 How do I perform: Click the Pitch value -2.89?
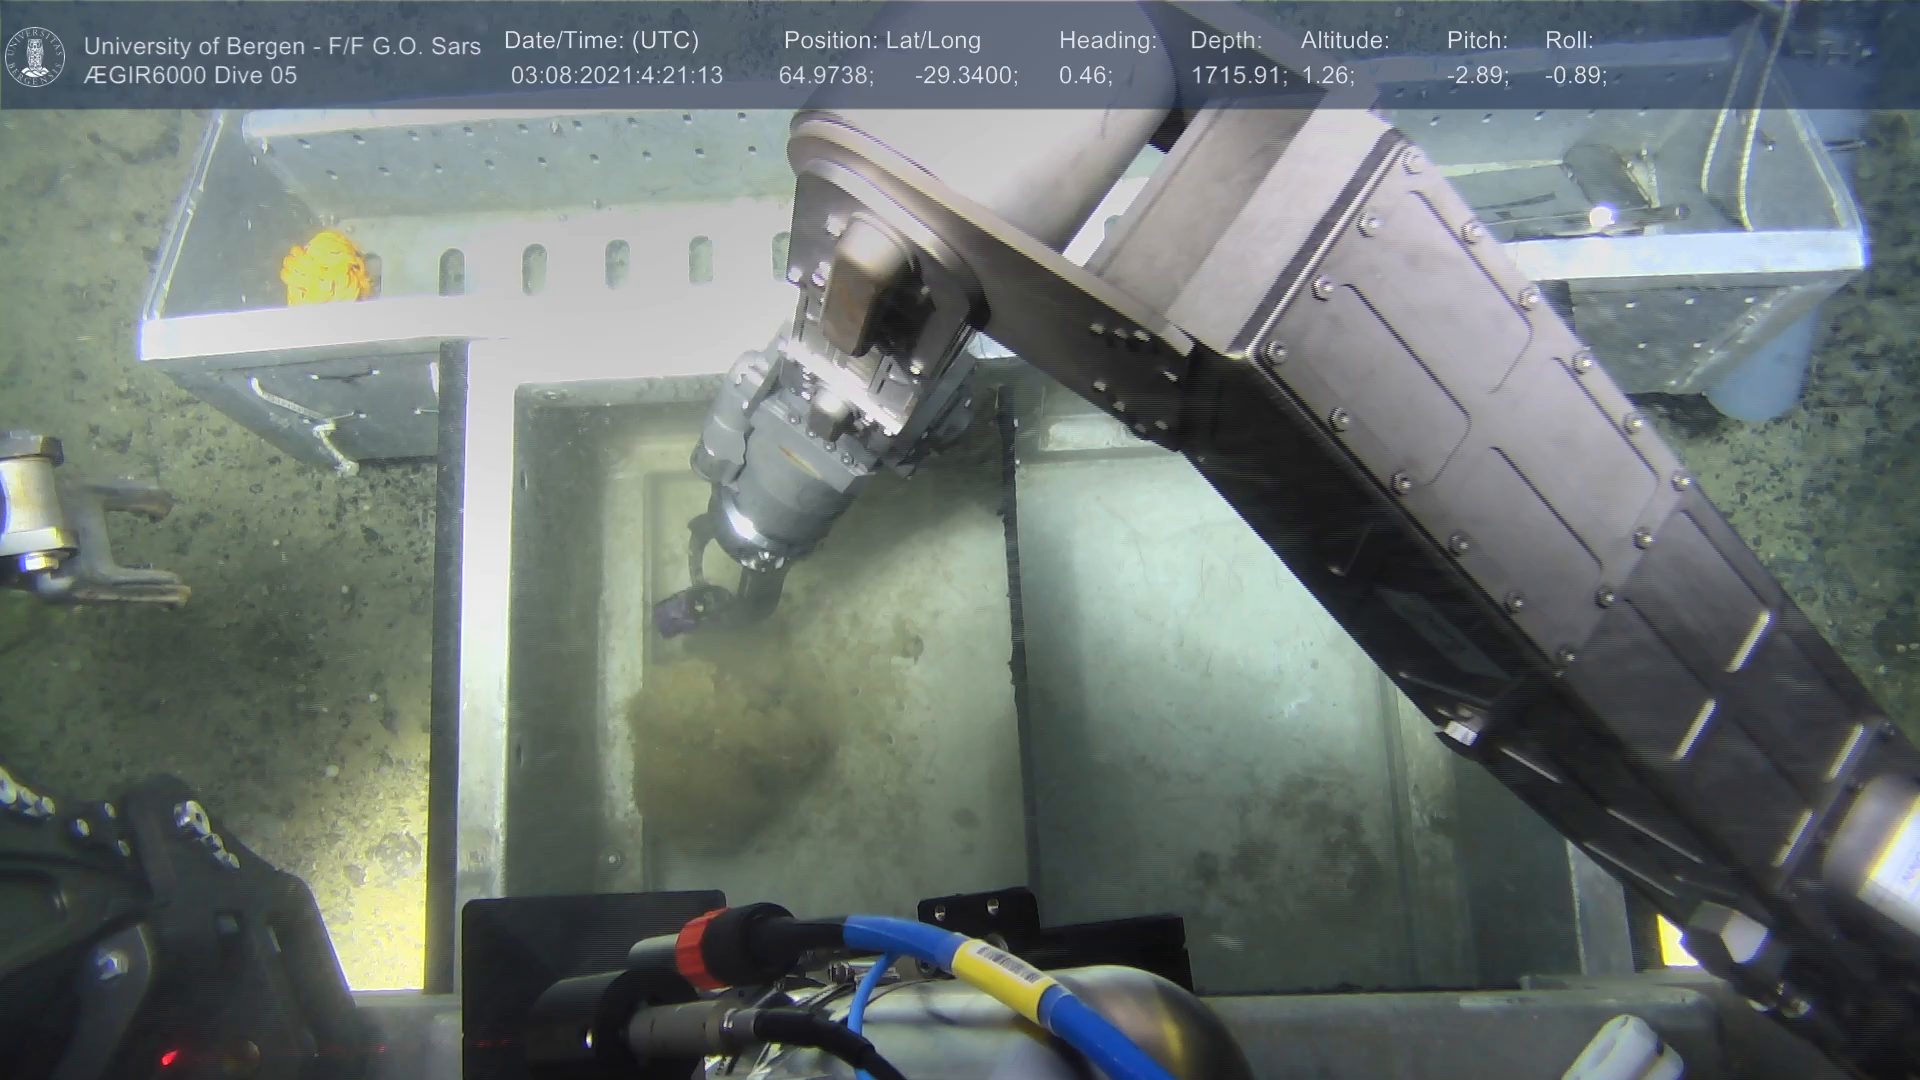[1477, 75]
